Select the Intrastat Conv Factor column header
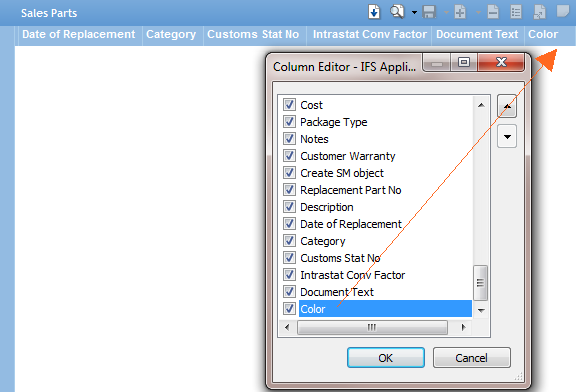The height and width of the screenshot is (392, 576). click(x=370, y=35)
